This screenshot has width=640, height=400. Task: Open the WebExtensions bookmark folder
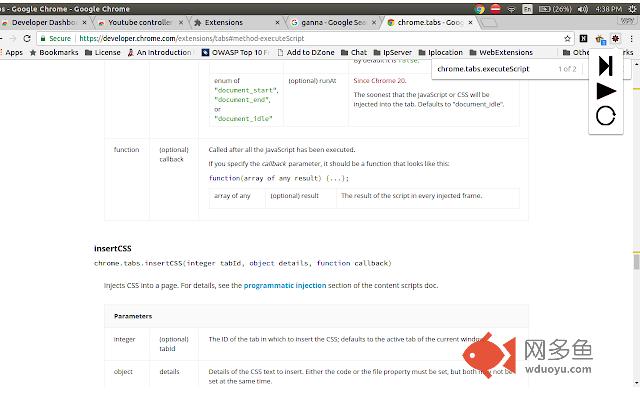tap(501, 52)
